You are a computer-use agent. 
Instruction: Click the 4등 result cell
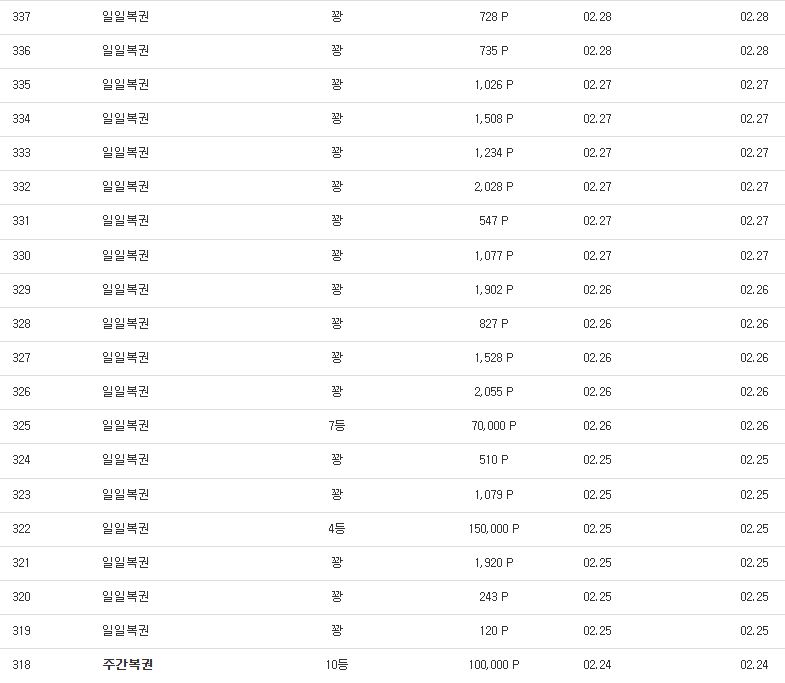pyautogui.click(x=336, y=528)
